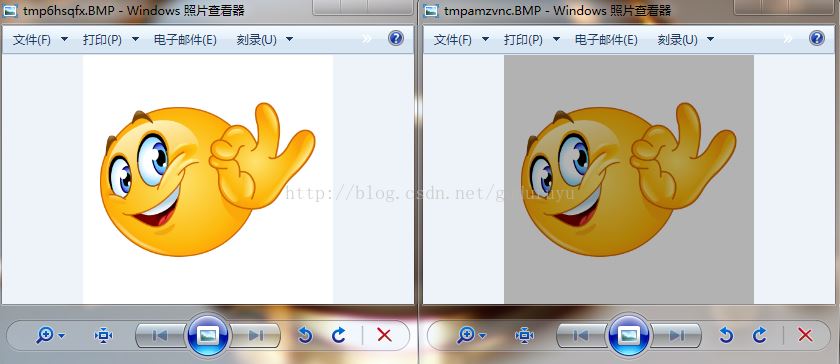Click 电子邮件(E) in left viewer

[185, 40]
